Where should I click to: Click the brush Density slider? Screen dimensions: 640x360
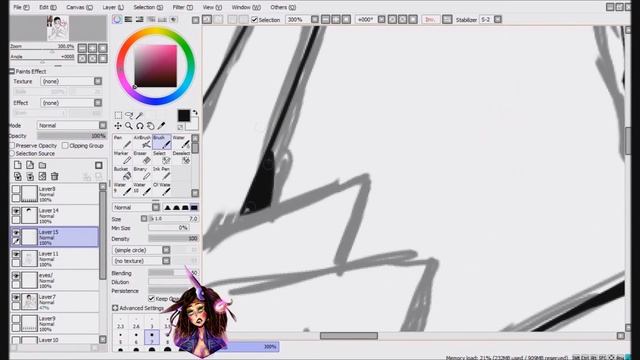(173, 239)
